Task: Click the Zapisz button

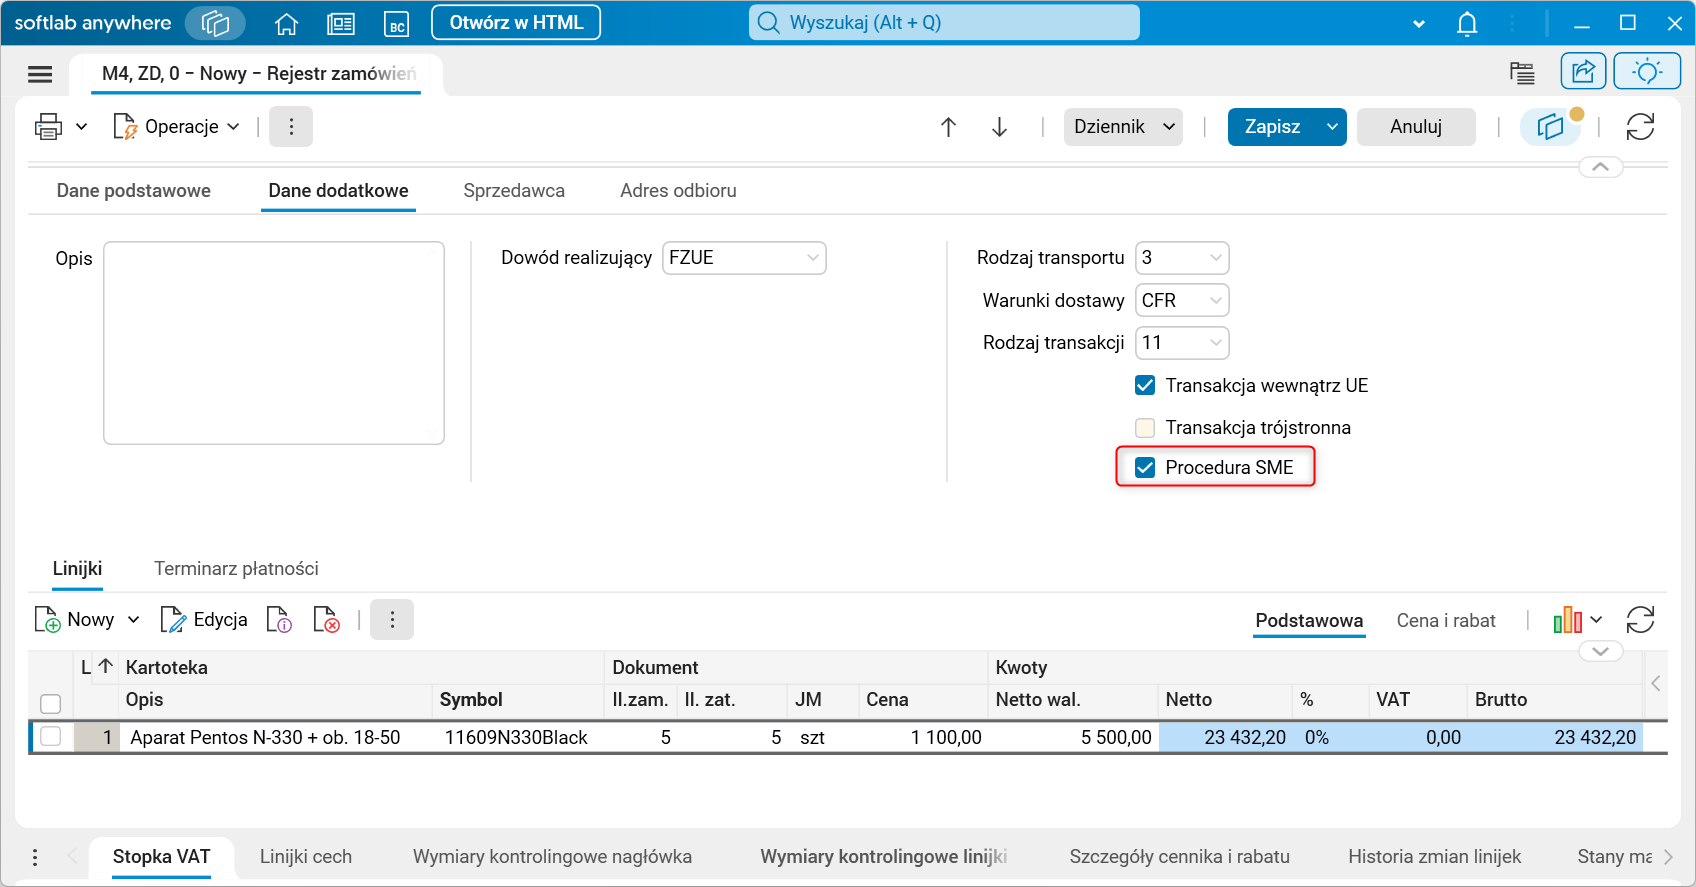Action: click(1273, 127)
